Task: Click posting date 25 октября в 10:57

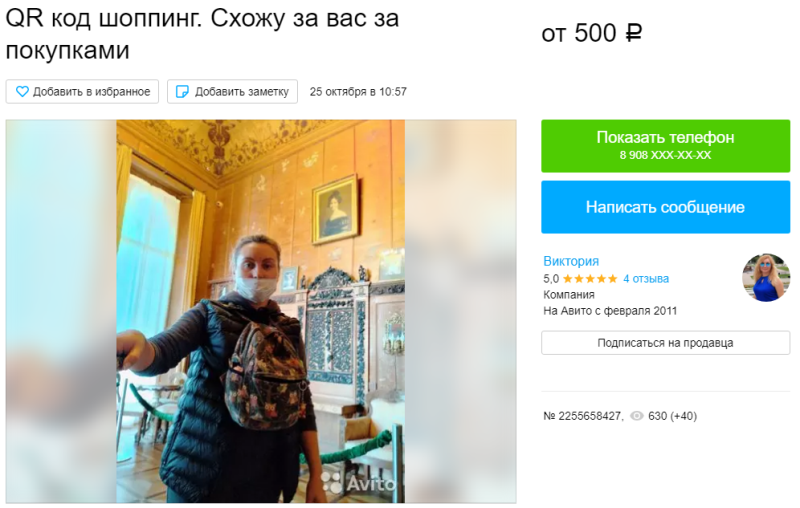Action: (358, 92)
